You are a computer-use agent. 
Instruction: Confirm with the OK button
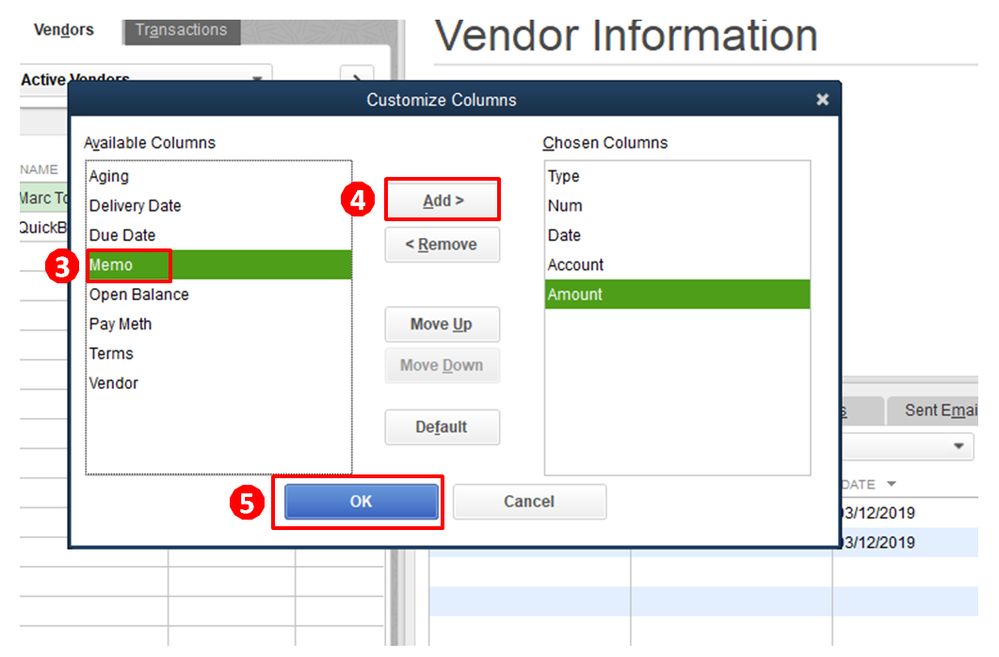pos(361,502)
